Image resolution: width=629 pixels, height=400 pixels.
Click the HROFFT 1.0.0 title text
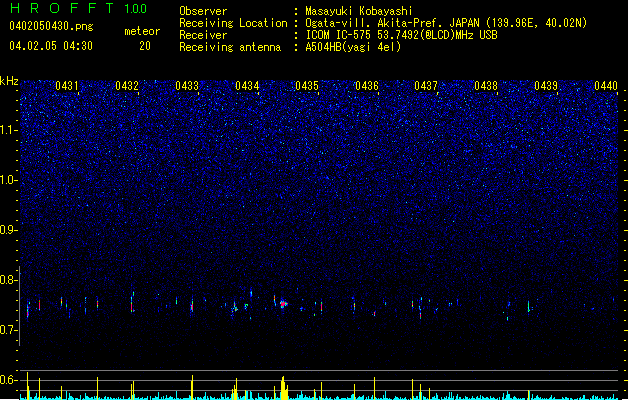[x=78, y=8]
